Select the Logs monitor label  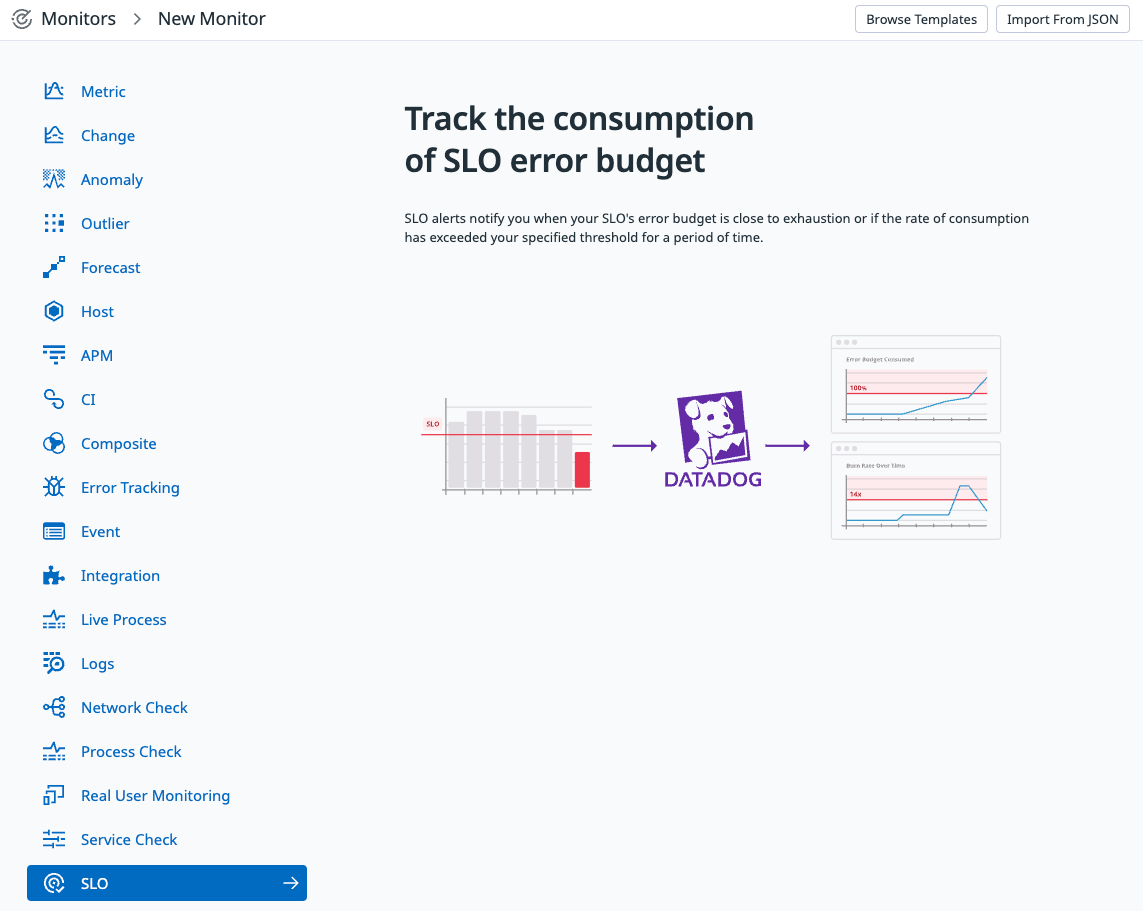click(x=97, y=664)
